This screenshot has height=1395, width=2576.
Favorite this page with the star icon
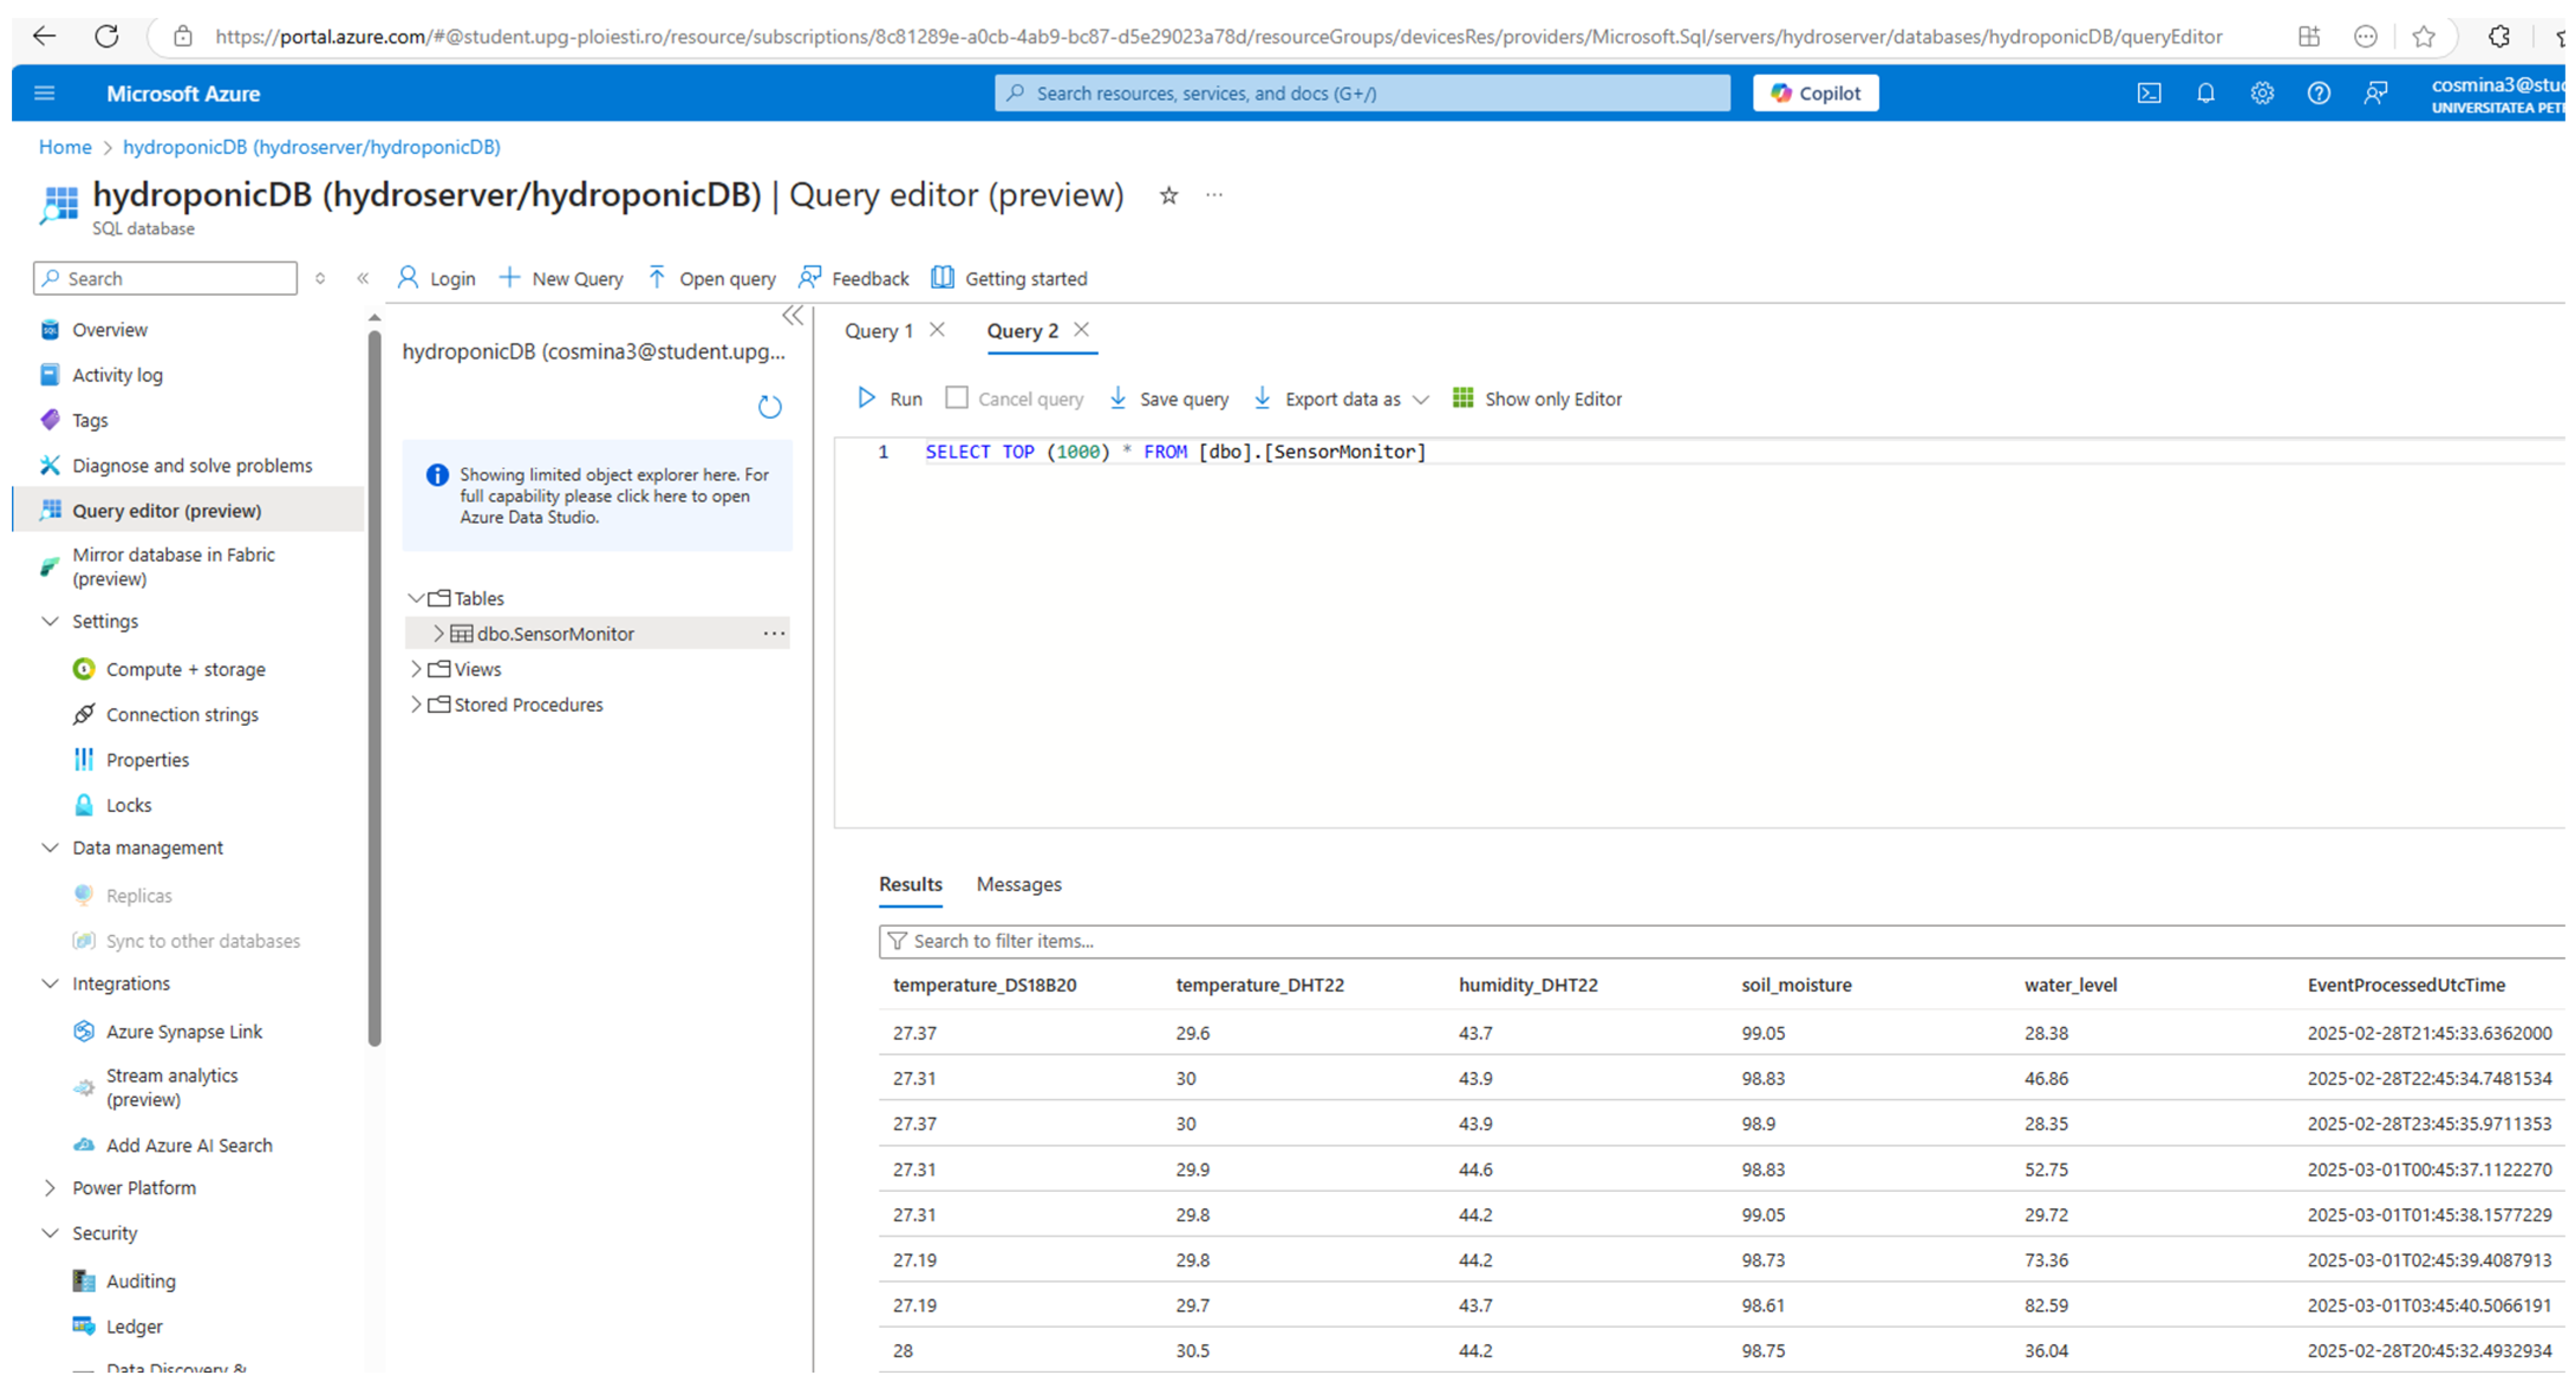(x=1168, y=196)
